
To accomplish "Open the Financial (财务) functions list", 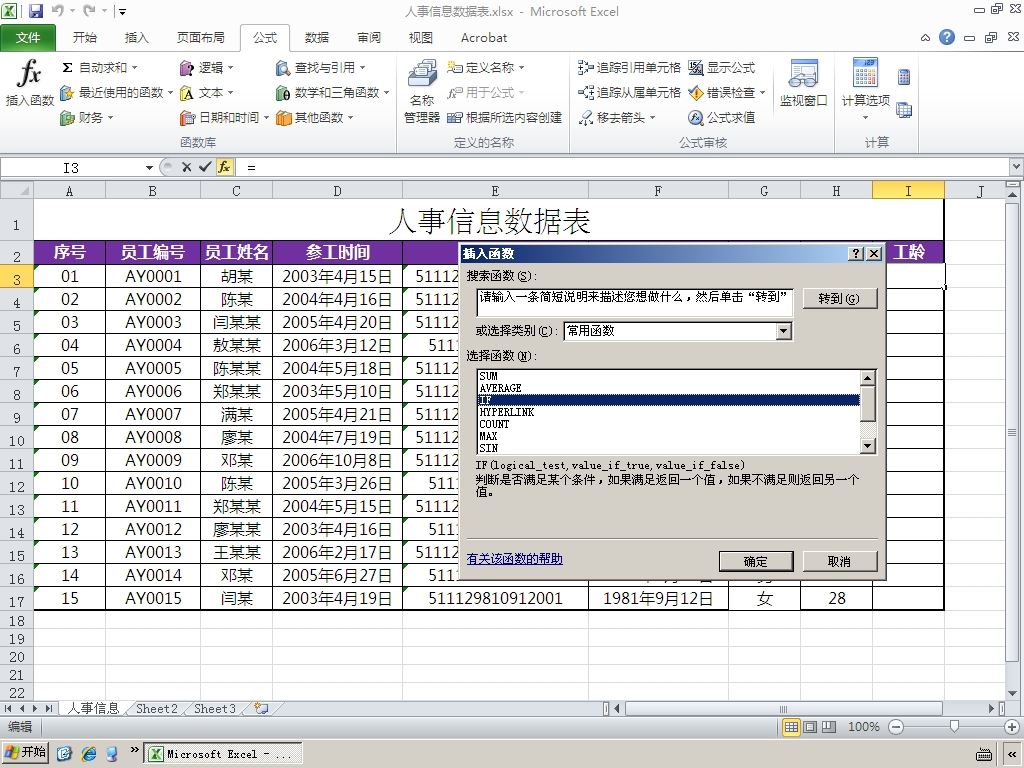I will click(87, 118).
